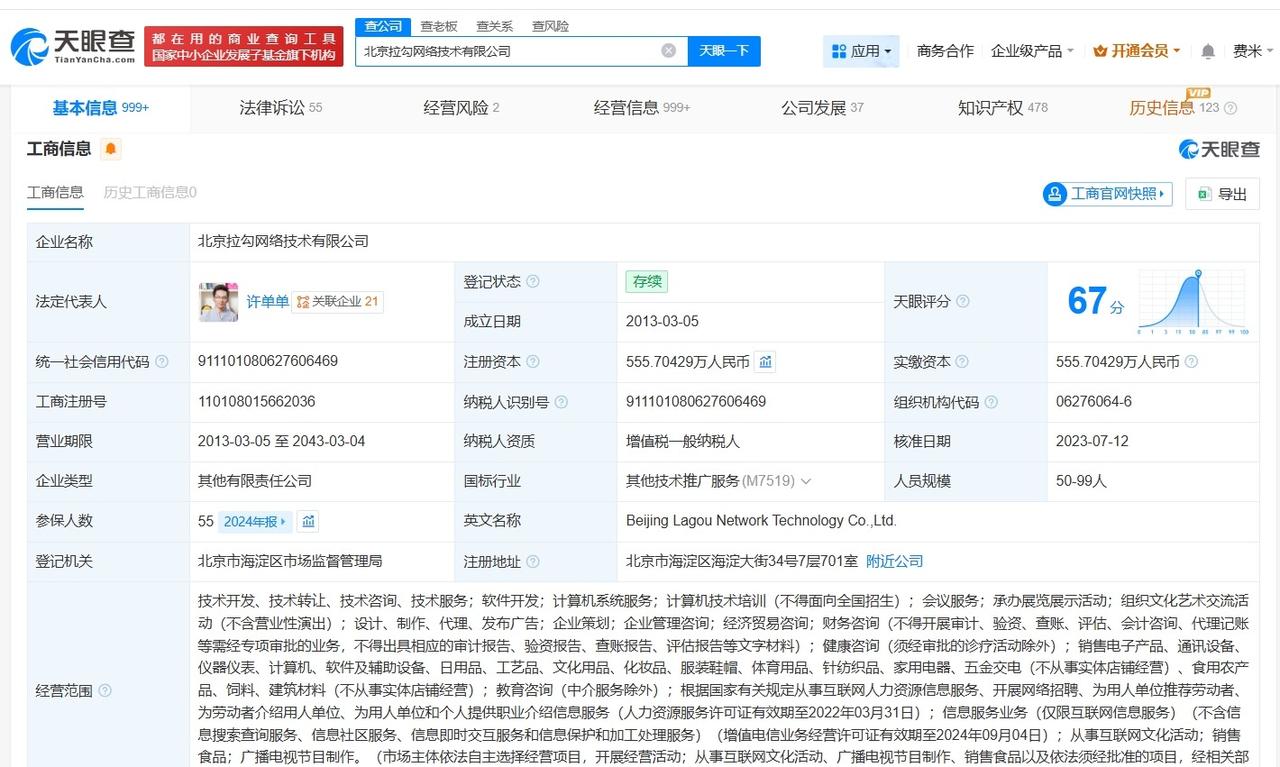Viewport: 1280px width, 767px height.
Task: Click the notification bell icon in header
Action: tap(1208, 51)
